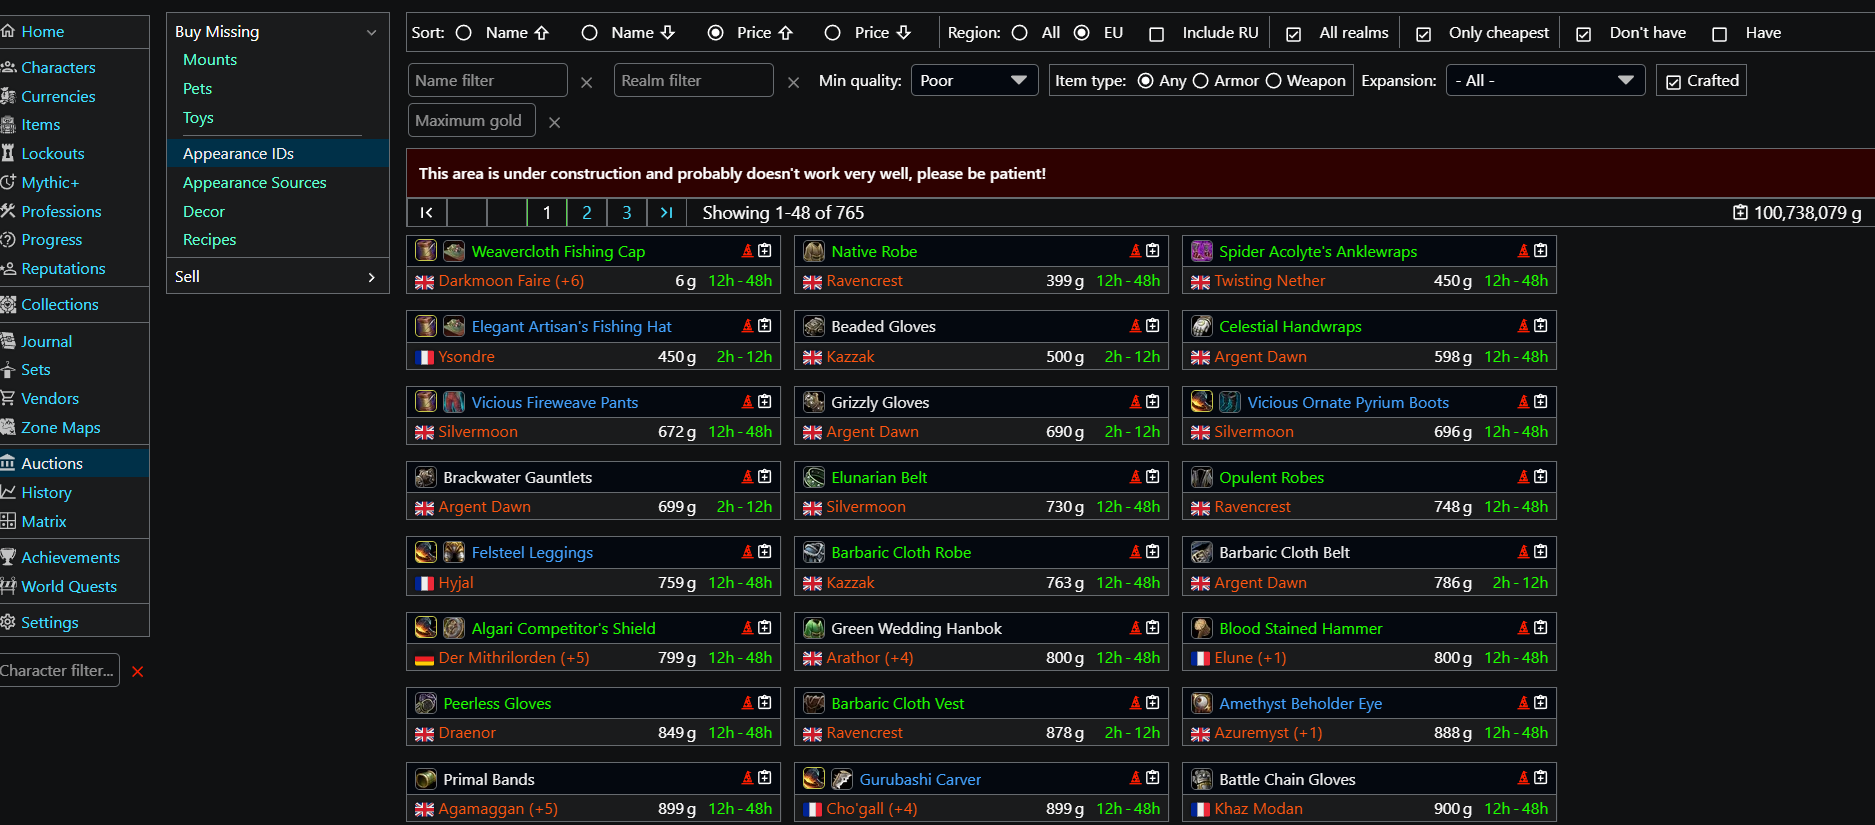Click the Amethyst Beholder Eye item icon
The height and width of the screenshot is (825, 1875).
[x=1202, y=703]
